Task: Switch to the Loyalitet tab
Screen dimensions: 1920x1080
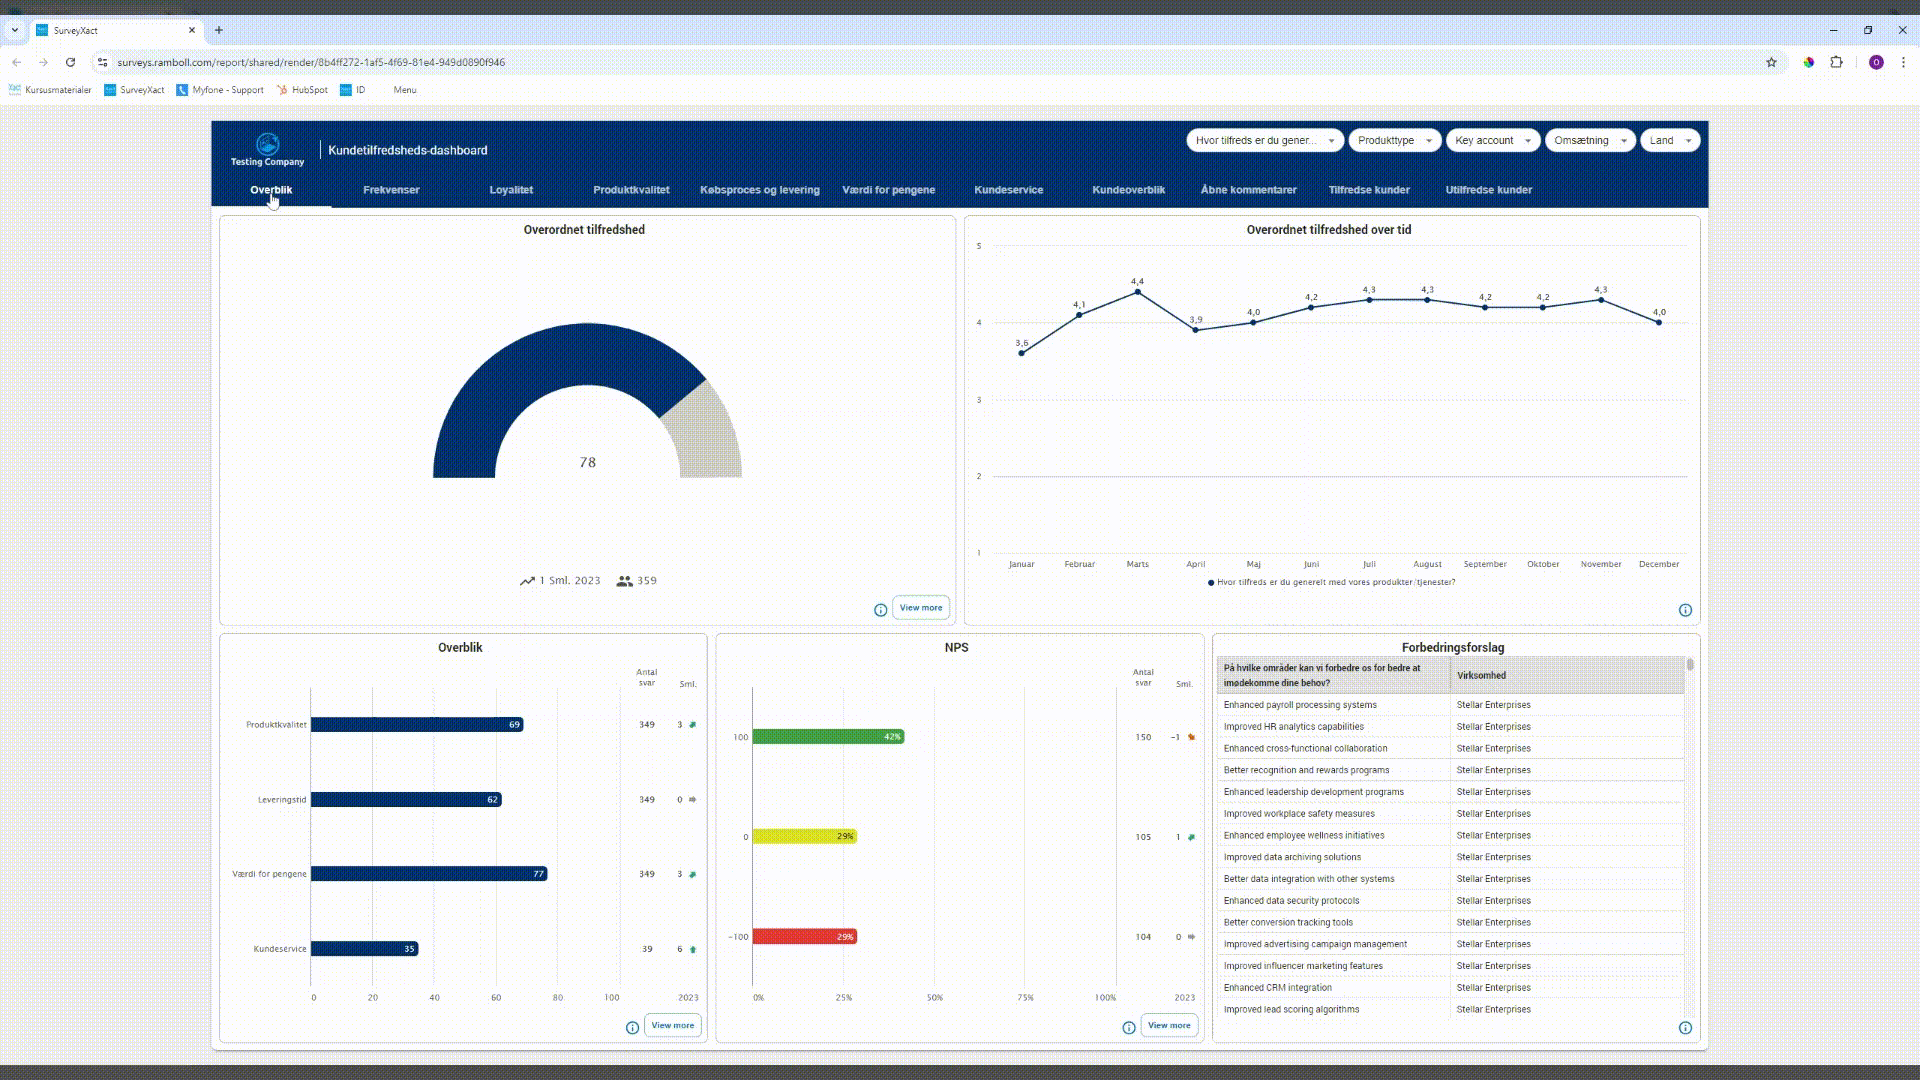Action: pos(511,190)
